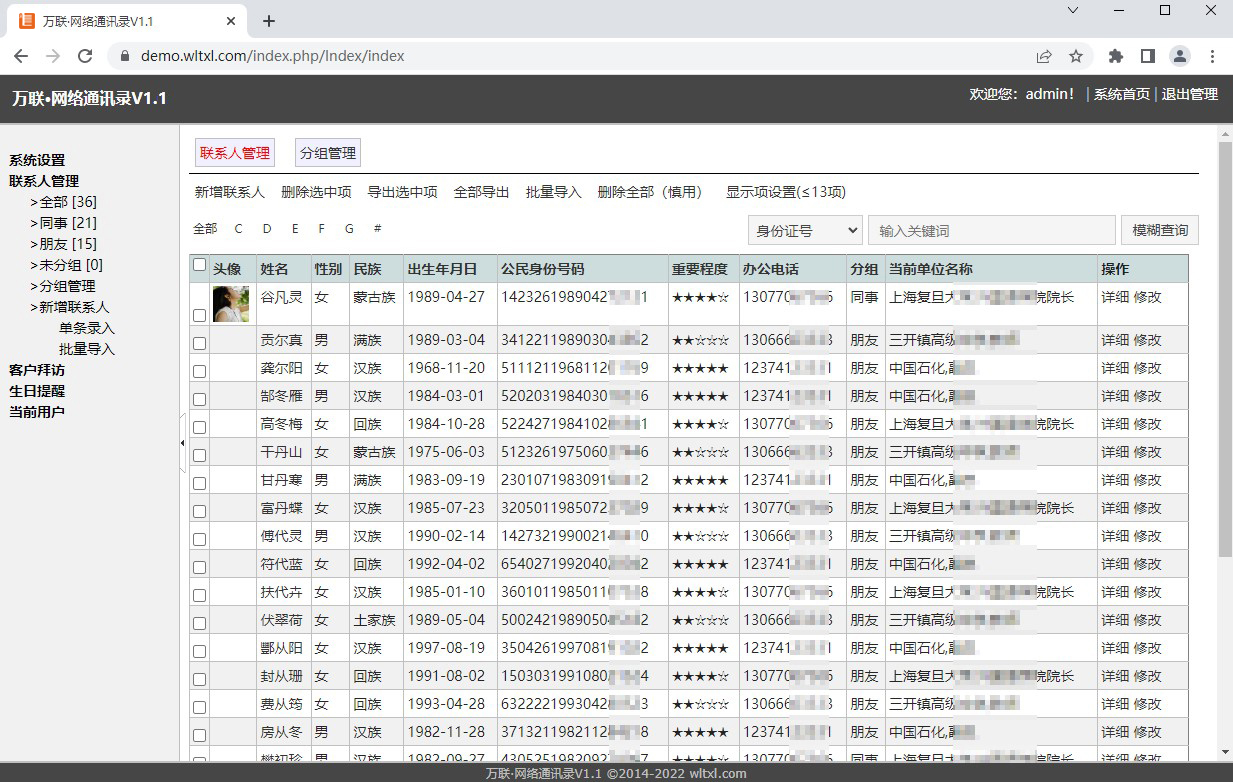The image size is (1233, 782).
Task: Export all contacts via 全部导出
Action: (x=481, y=191)
